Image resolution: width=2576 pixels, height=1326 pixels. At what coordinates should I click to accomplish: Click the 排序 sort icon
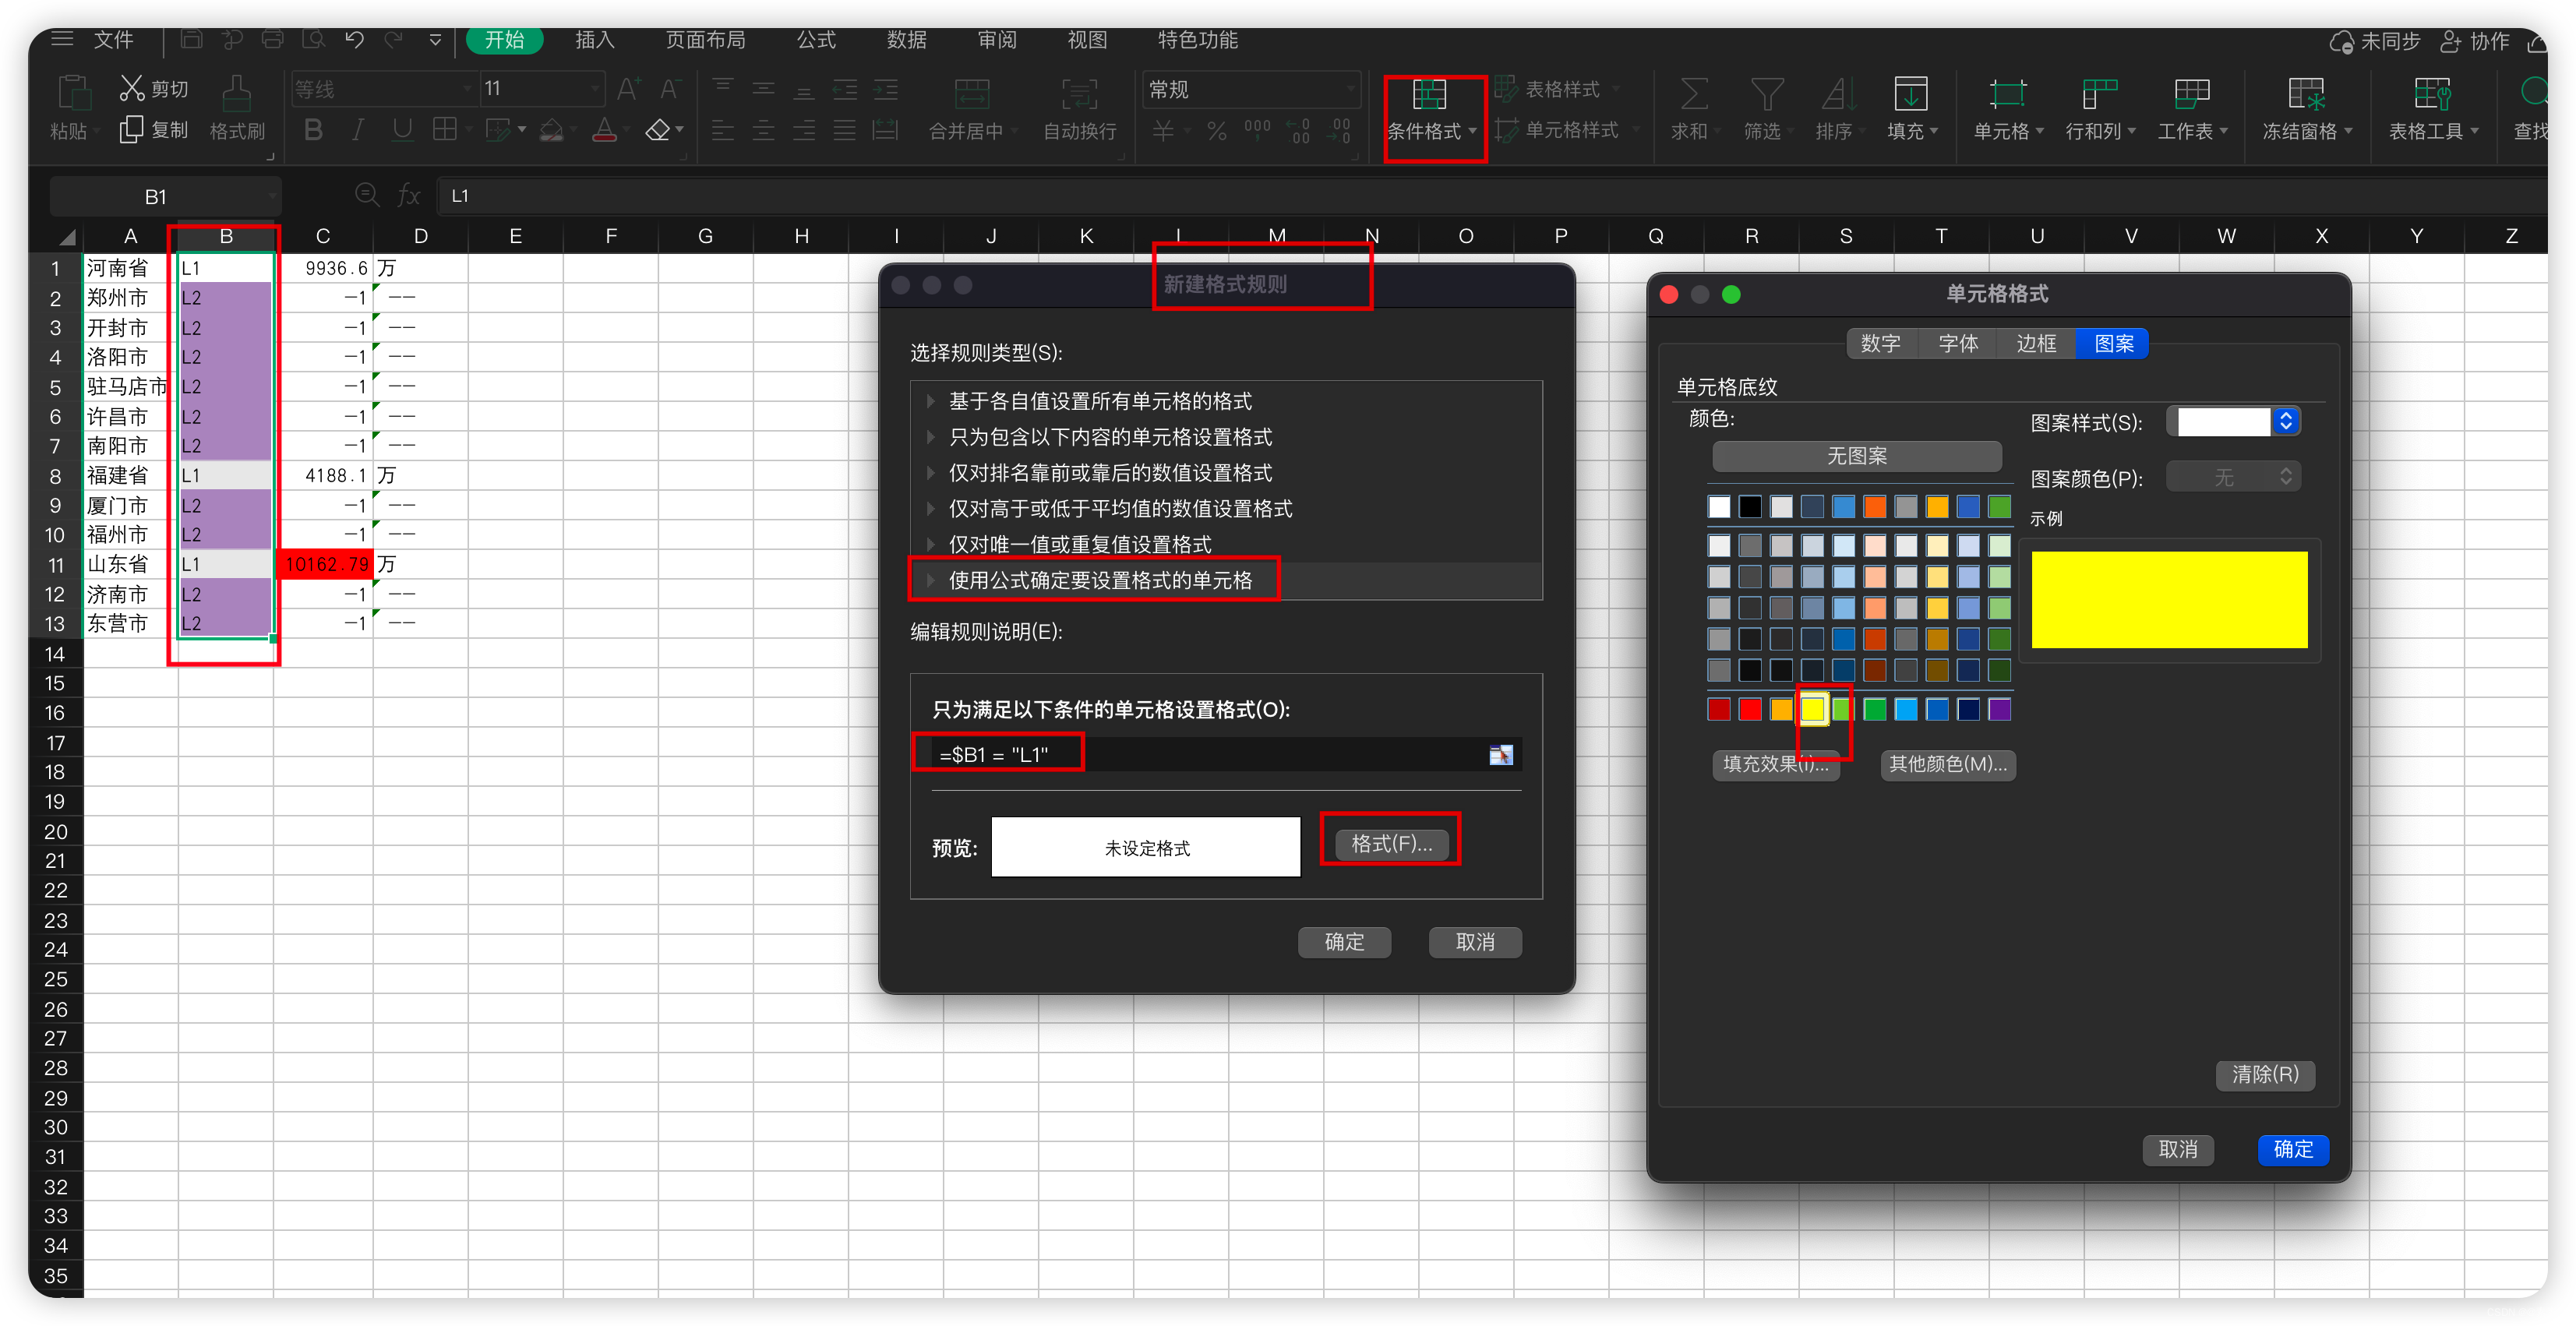click(x=1837, y=94)
